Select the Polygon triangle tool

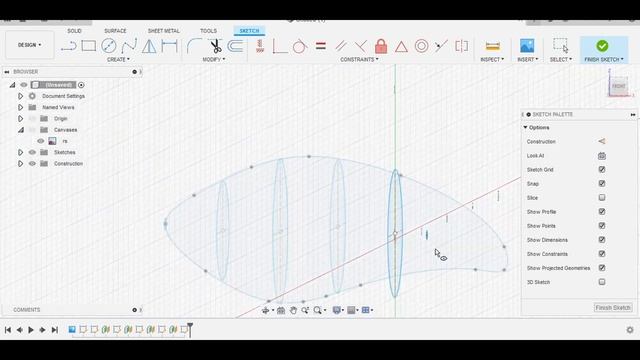(149, 46)
